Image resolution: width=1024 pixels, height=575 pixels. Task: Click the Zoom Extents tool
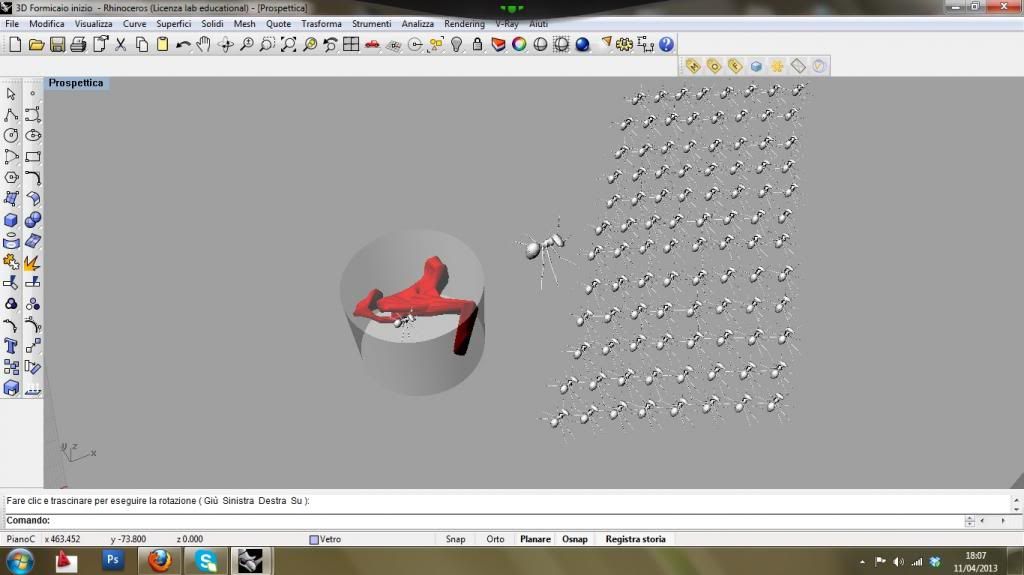[288, 44]
